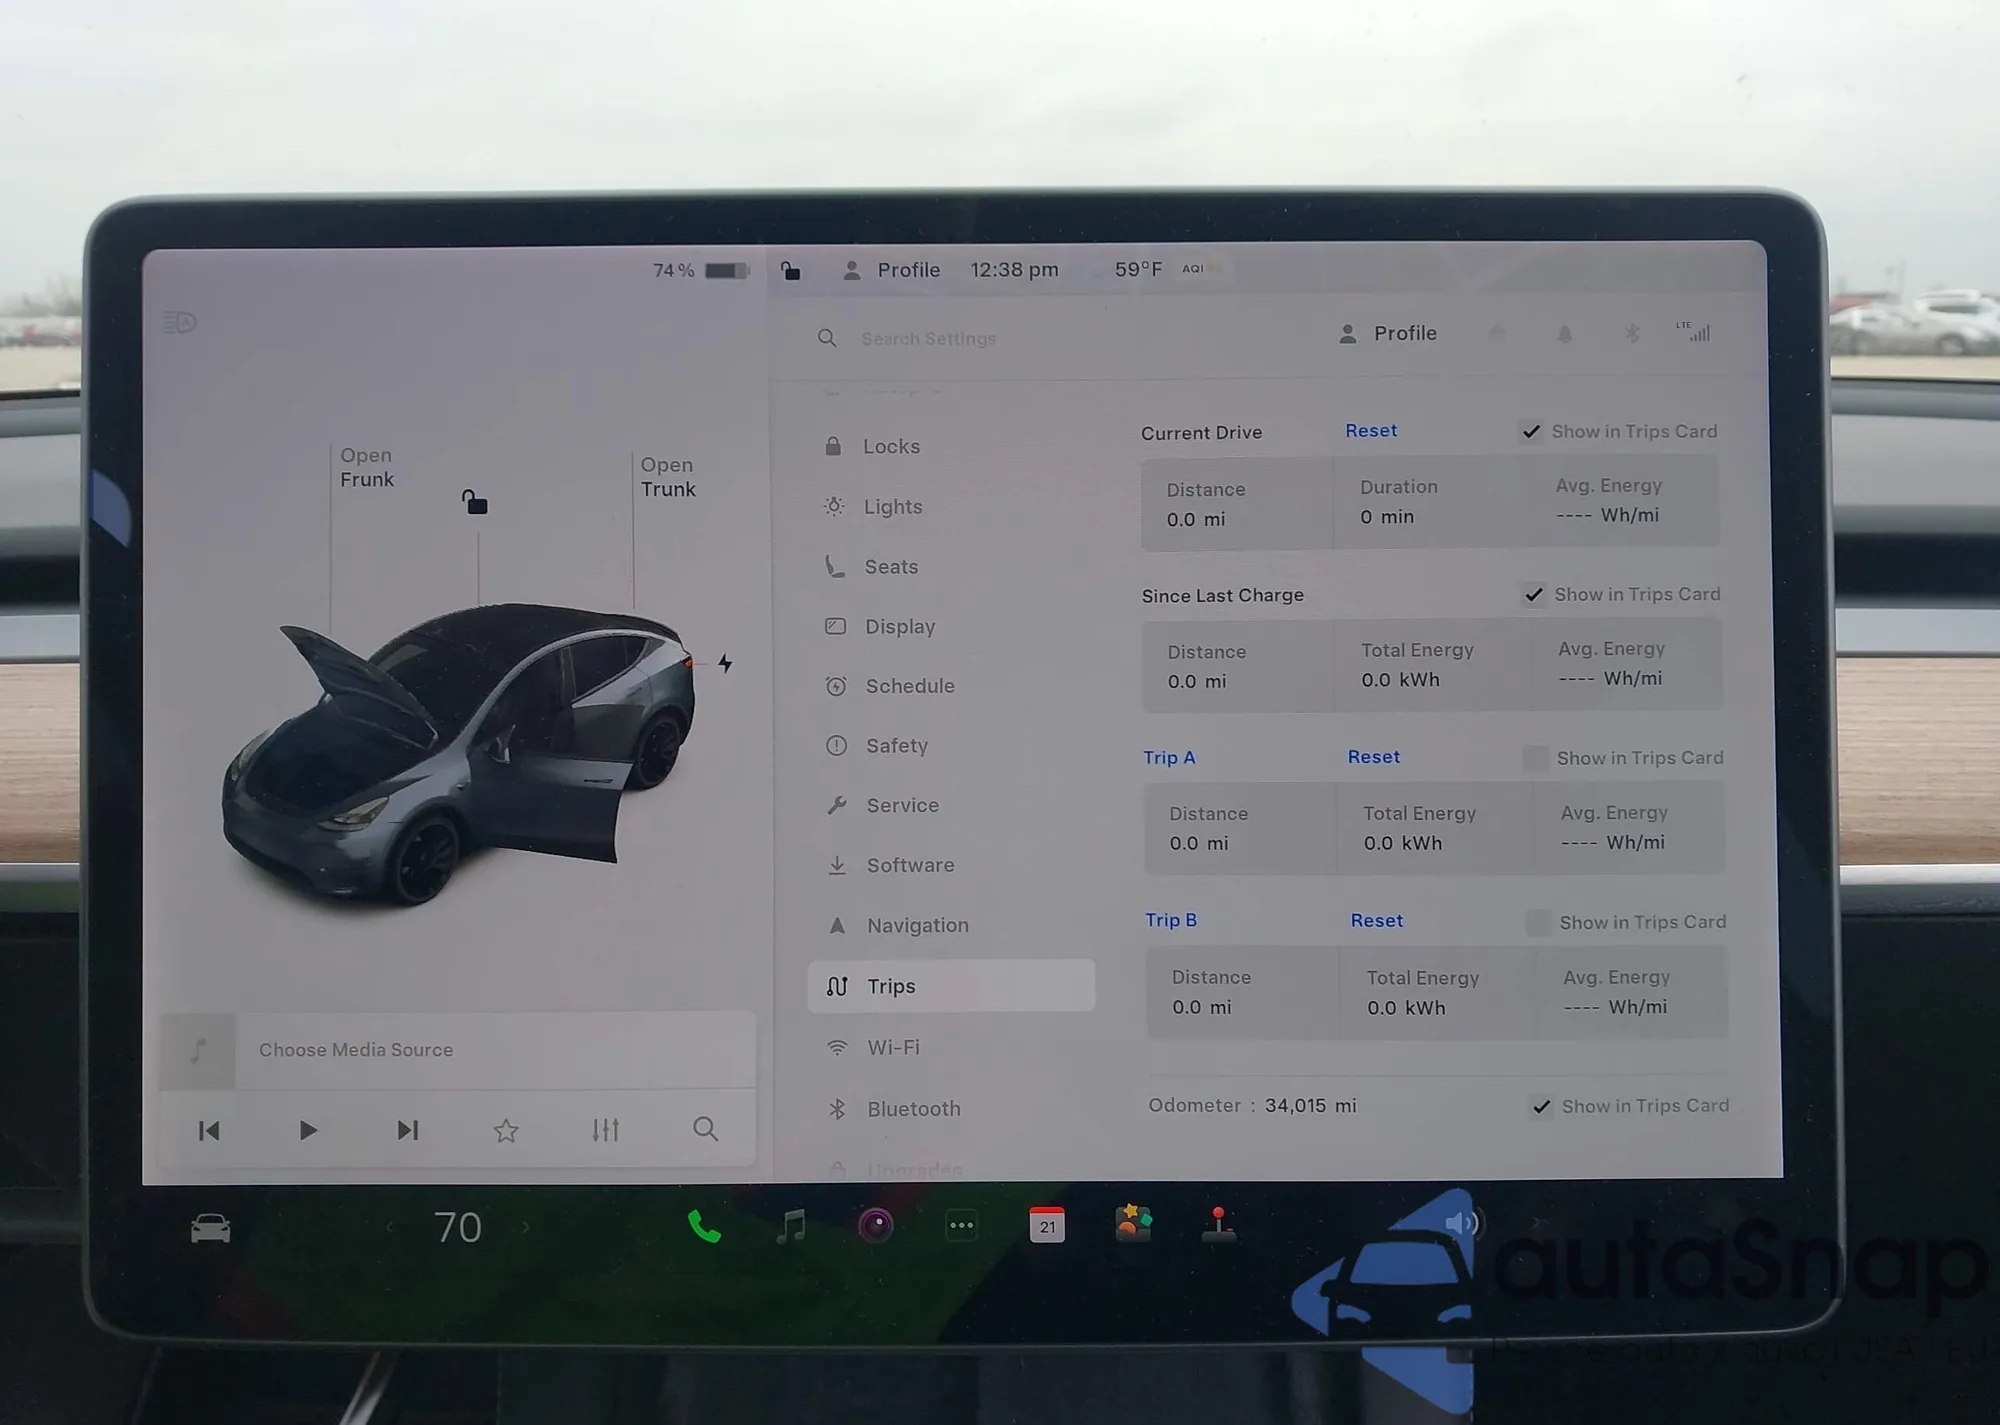Increase the temperature with the right arrow

pyautogui.click(x=526, y=1227)
